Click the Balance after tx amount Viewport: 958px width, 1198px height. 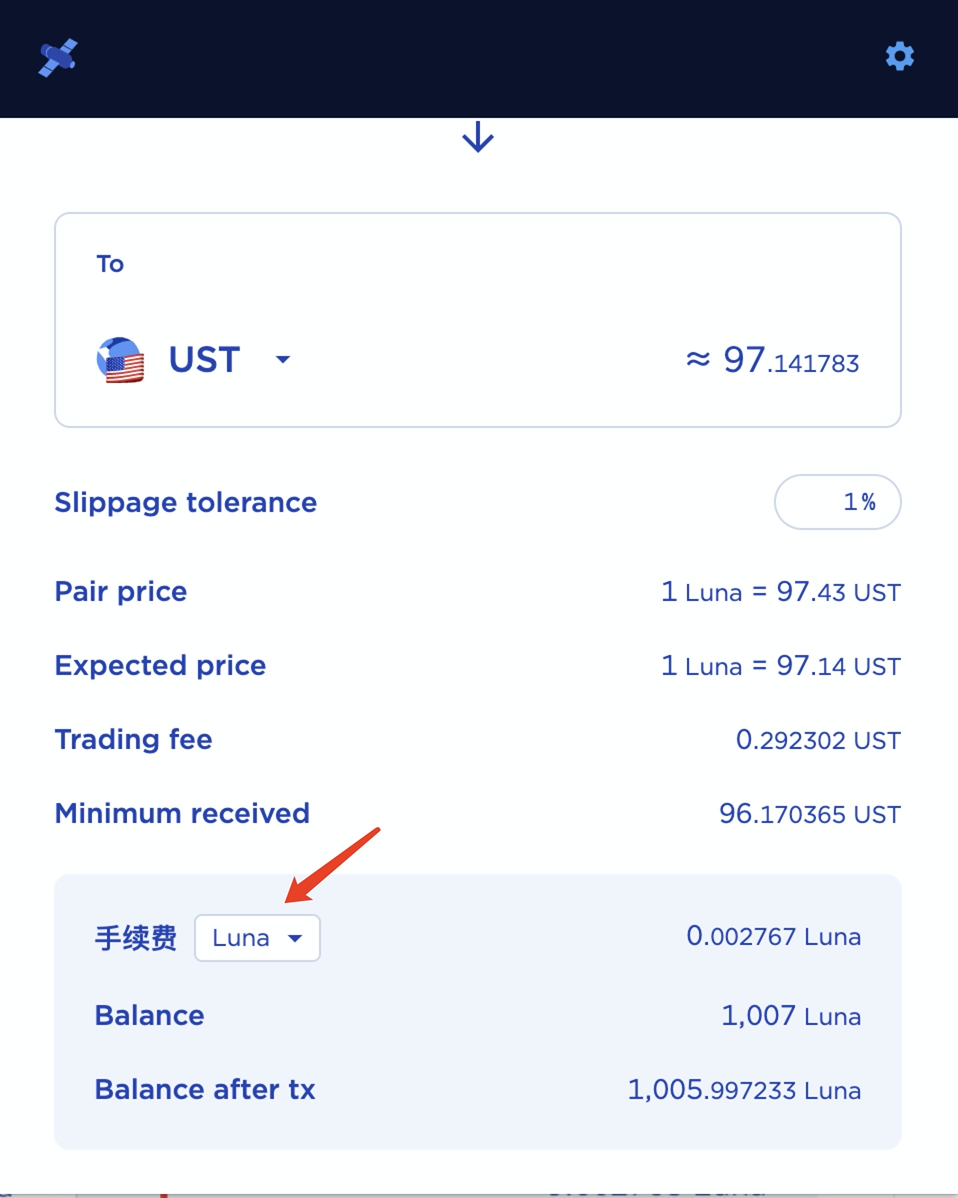pyautogui.click(x=744, y=1090)
